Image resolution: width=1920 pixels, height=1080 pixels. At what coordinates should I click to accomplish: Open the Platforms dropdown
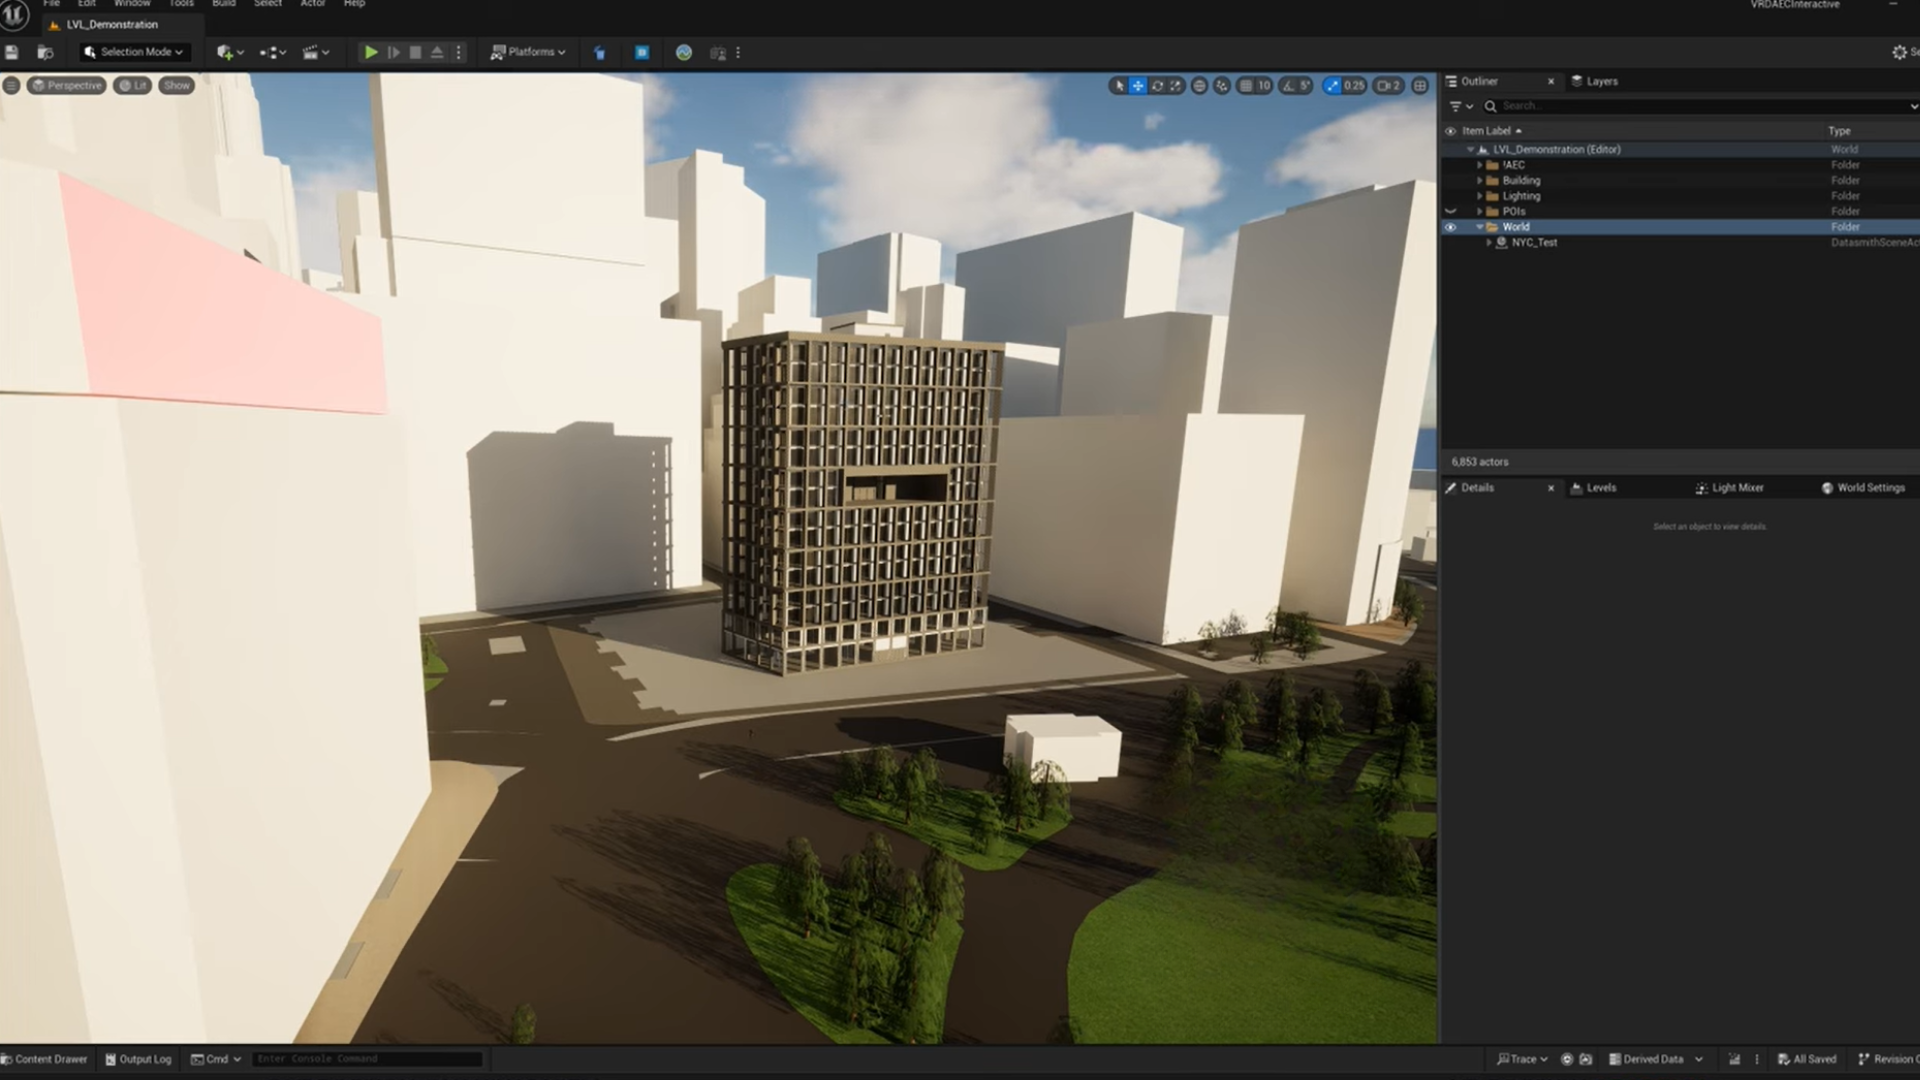click(x=528, y=52)
